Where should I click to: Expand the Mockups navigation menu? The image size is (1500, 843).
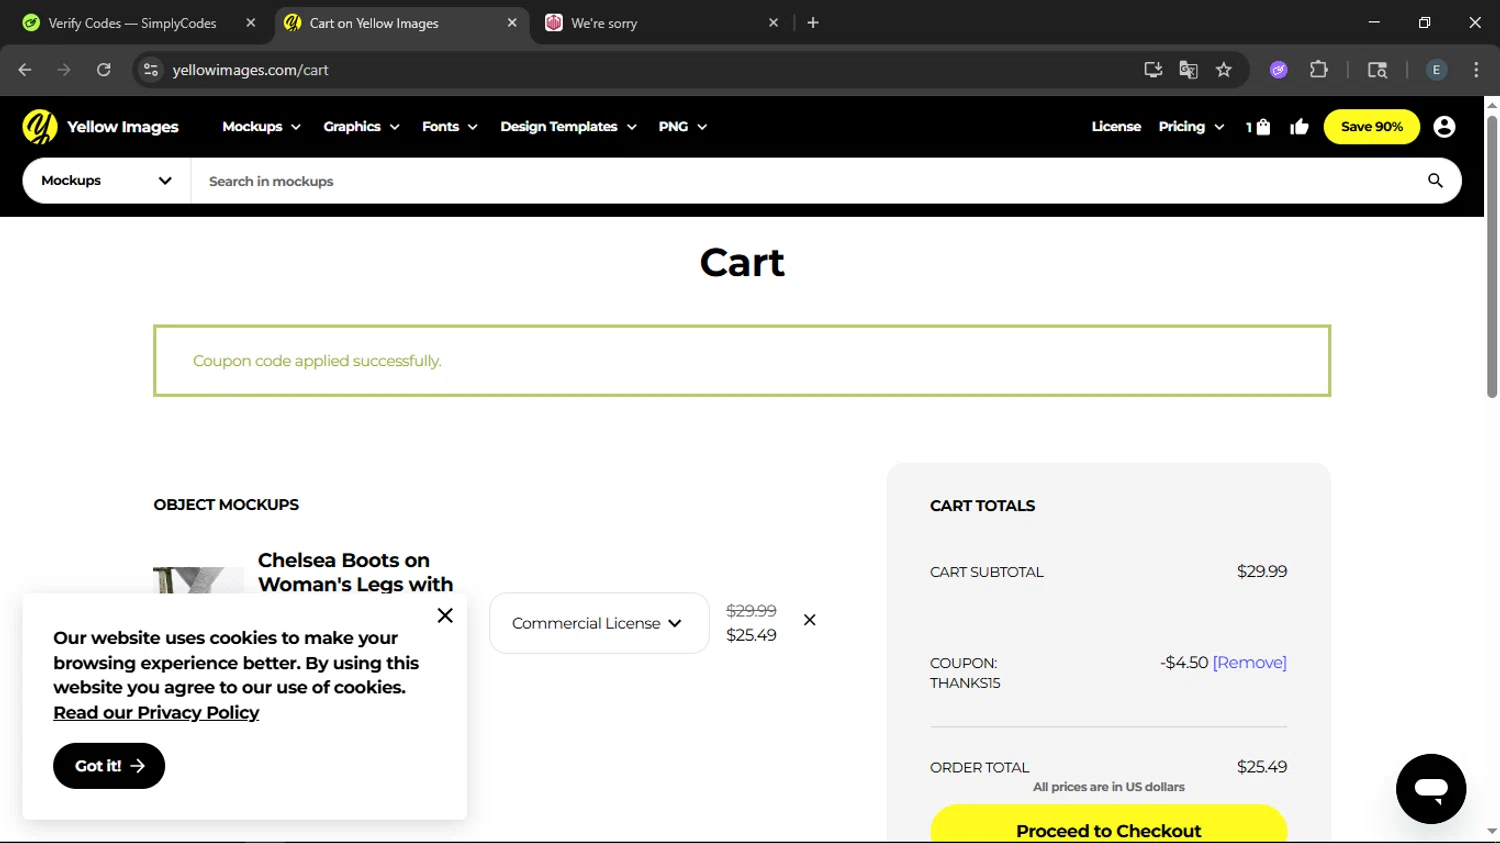click(261, 127)
